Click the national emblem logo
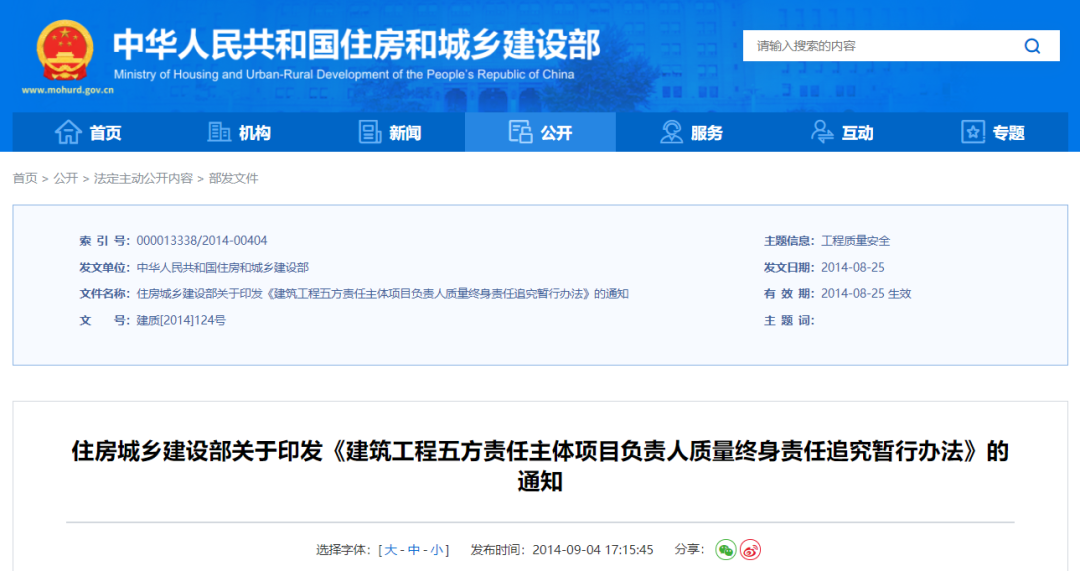The width and height of the screenshot is (1080, 571). (x=65, y=50)
